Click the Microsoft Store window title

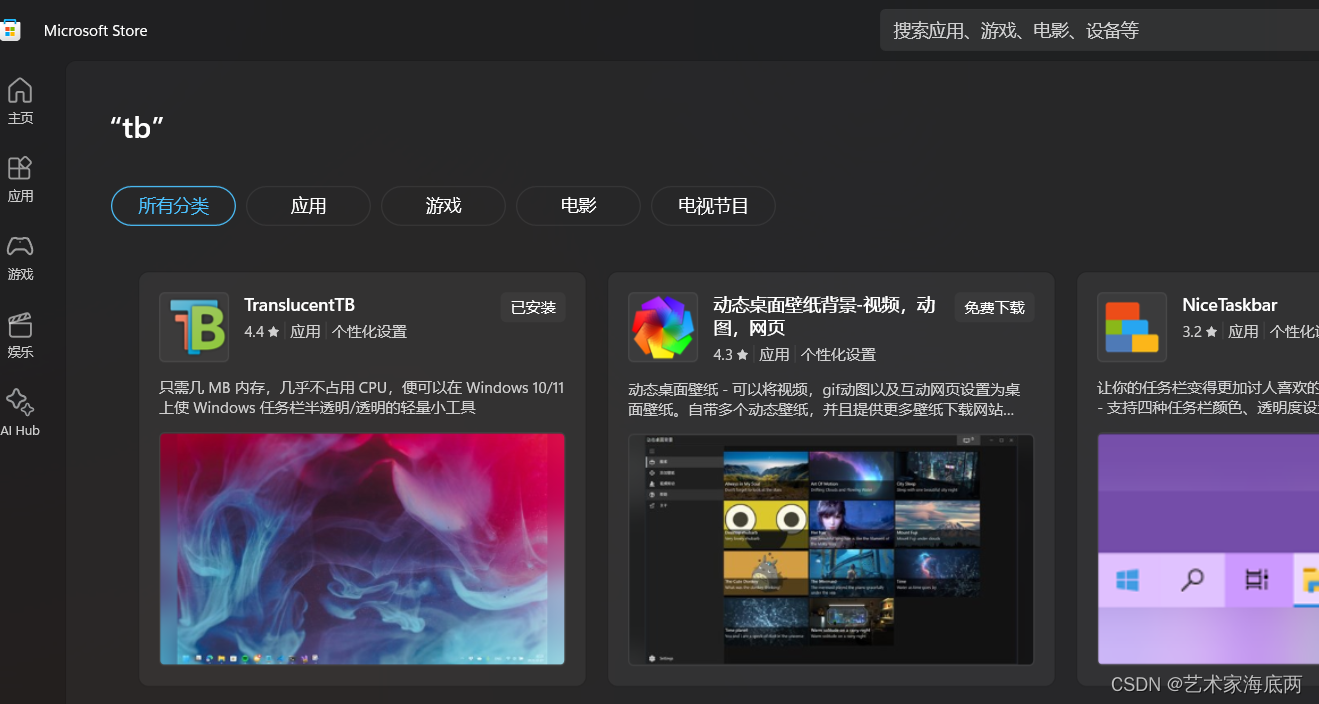96,31
